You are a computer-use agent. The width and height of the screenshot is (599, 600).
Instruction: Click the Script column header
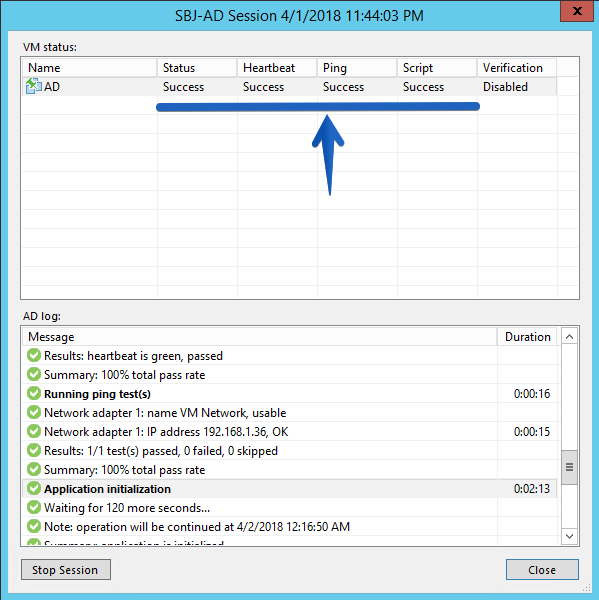(437, 68)
